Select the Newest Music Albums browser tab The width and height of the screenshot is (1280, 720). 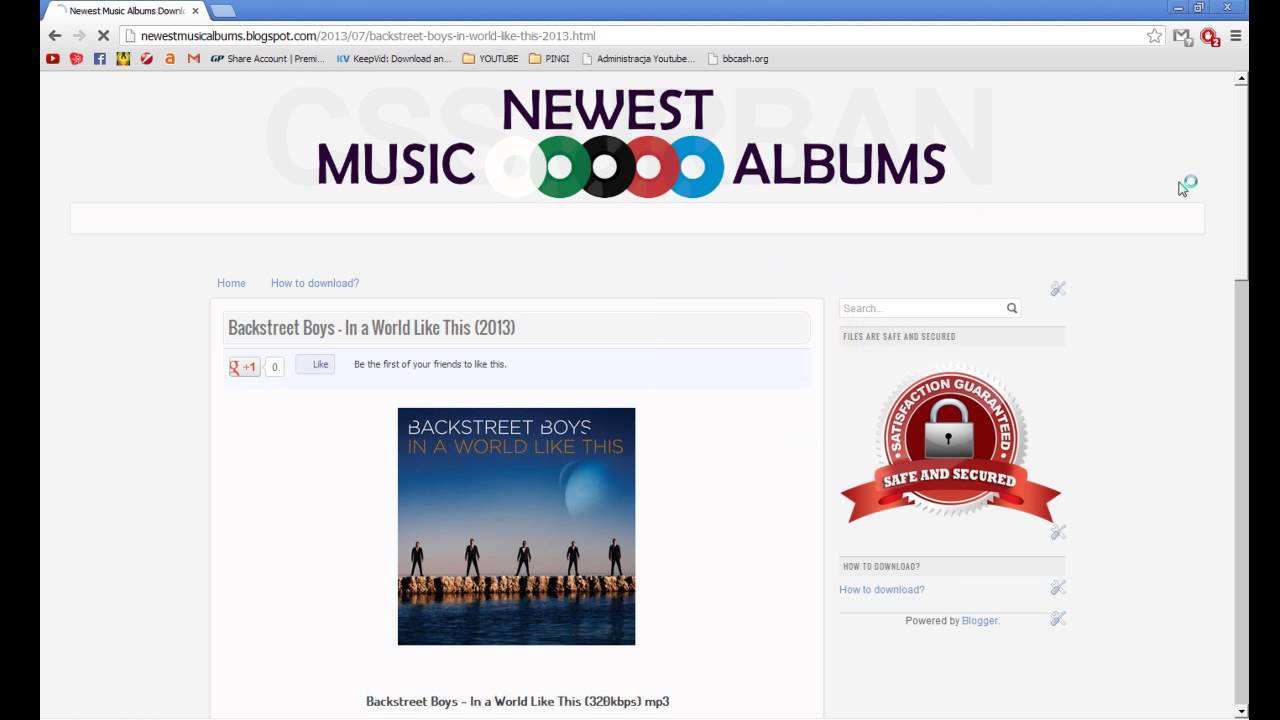point(125,11)
